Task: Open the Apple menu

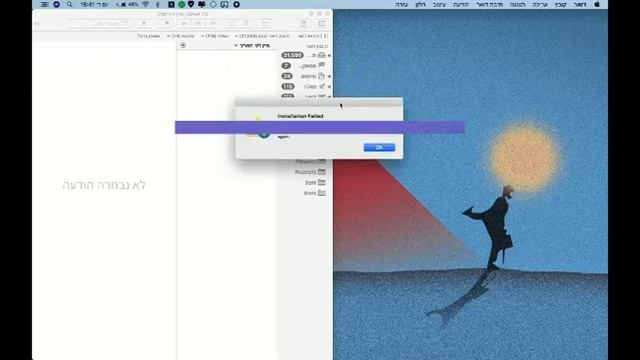Action: [x=597, y=4]
